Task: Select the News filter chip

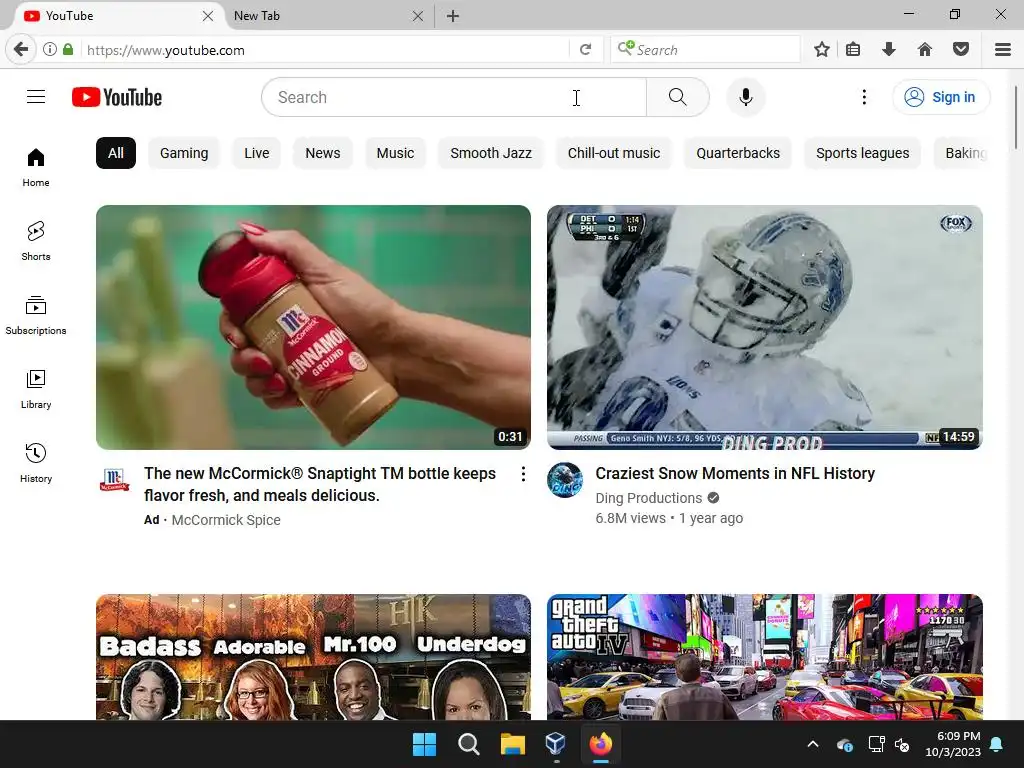Action: pos(323,153)
